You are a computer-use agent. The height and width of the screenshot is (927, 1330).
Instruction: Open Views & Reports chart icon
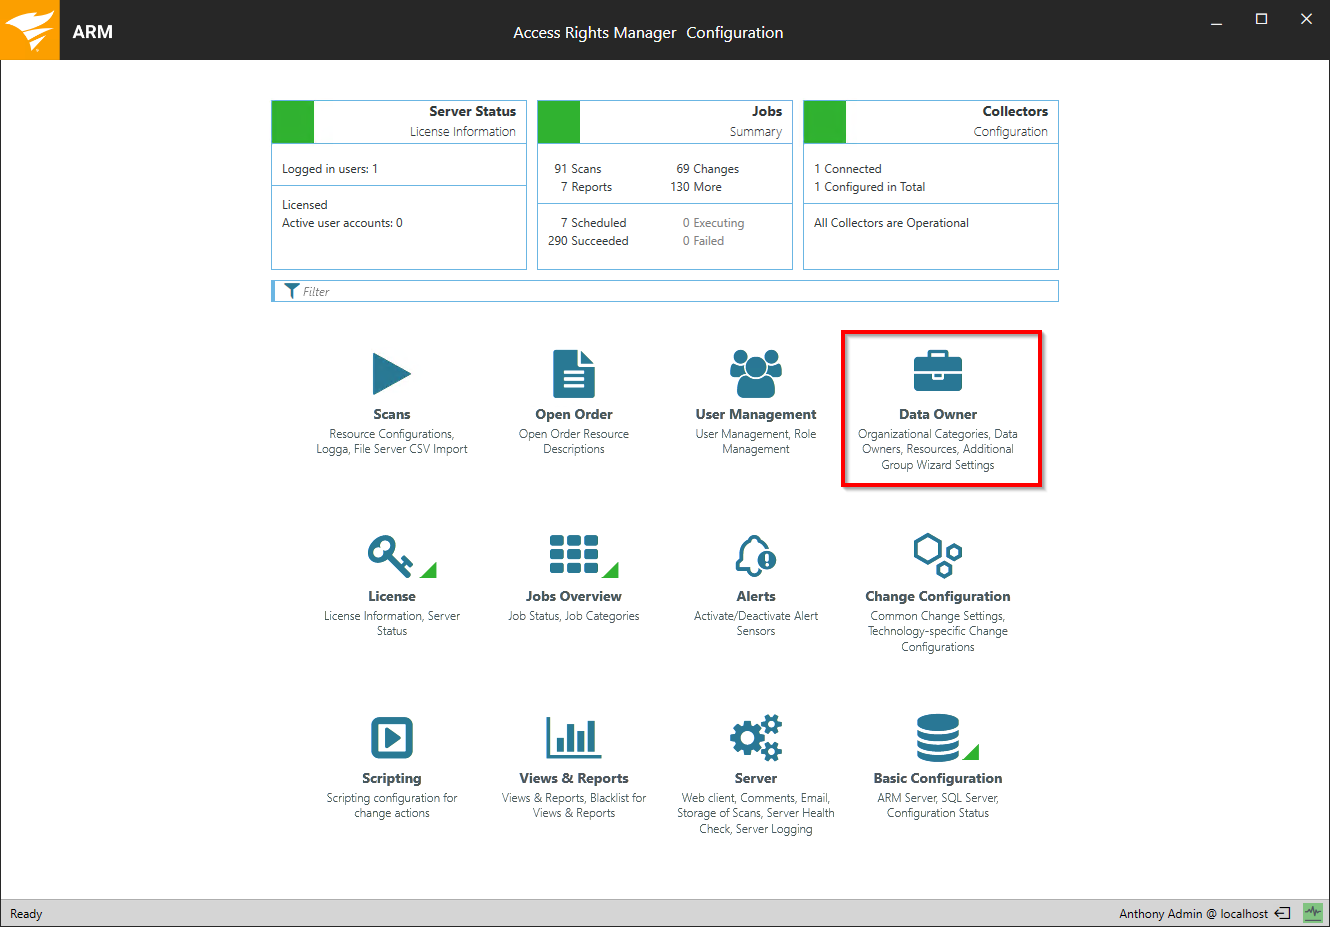click(574, 738)
